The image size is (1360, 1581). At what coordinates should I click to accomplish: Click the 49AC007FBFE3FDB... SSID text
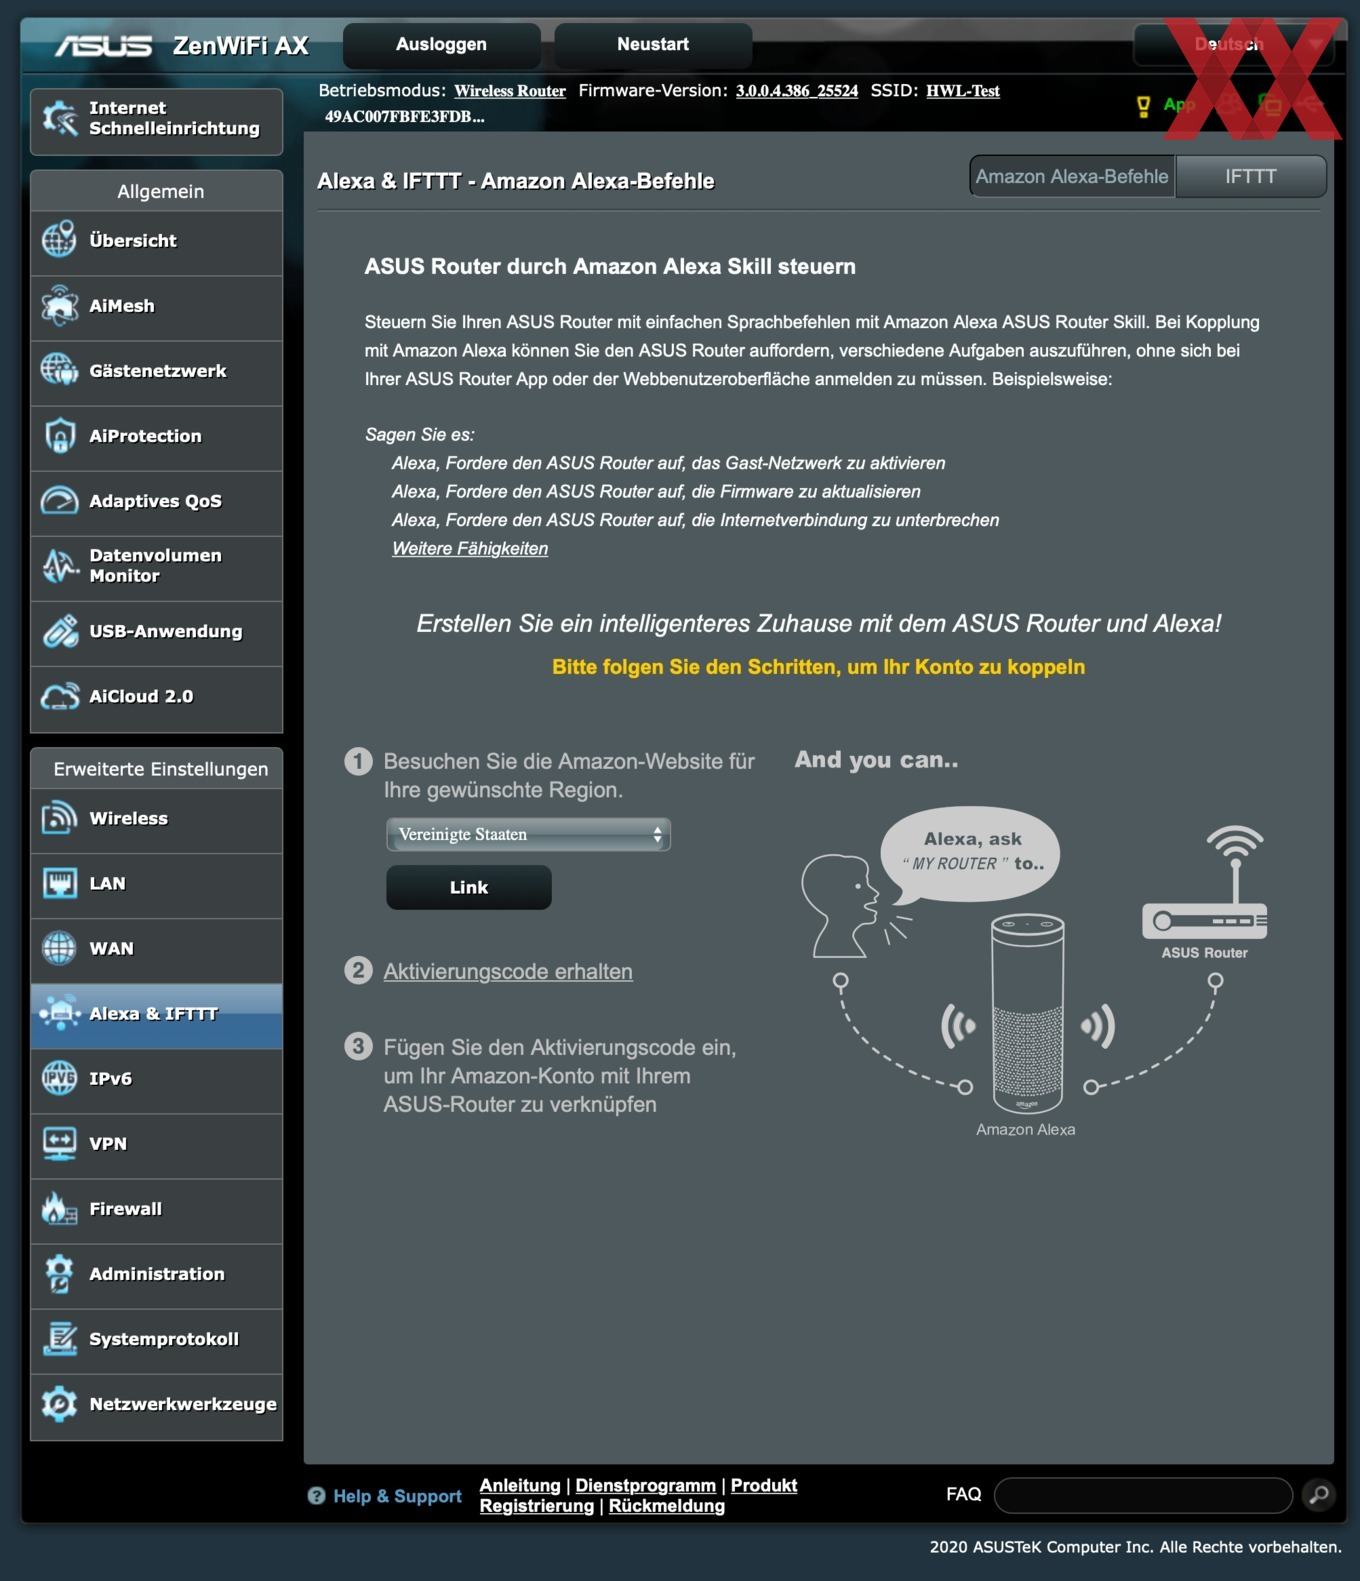click(405, 116)
